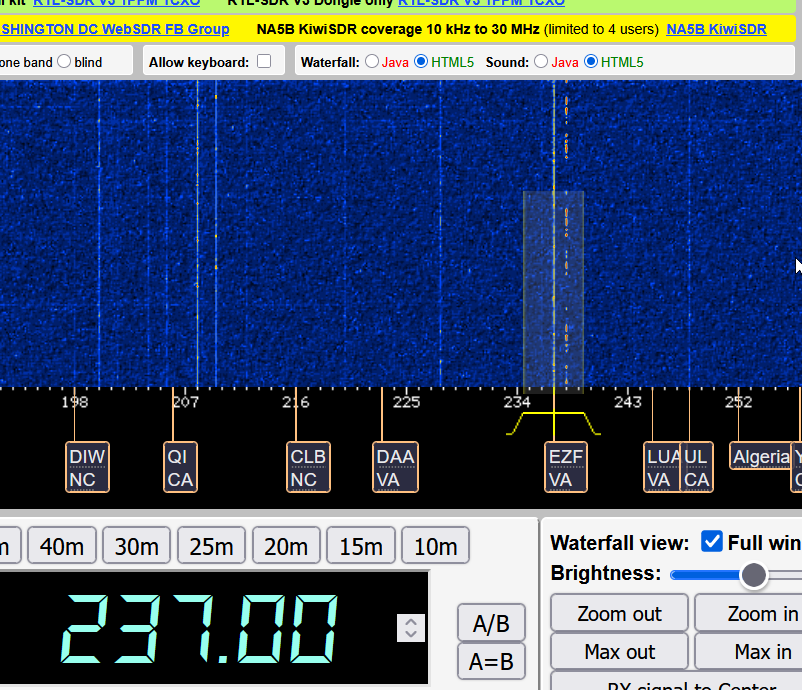Switch to the 20m band

pos(286,546)
